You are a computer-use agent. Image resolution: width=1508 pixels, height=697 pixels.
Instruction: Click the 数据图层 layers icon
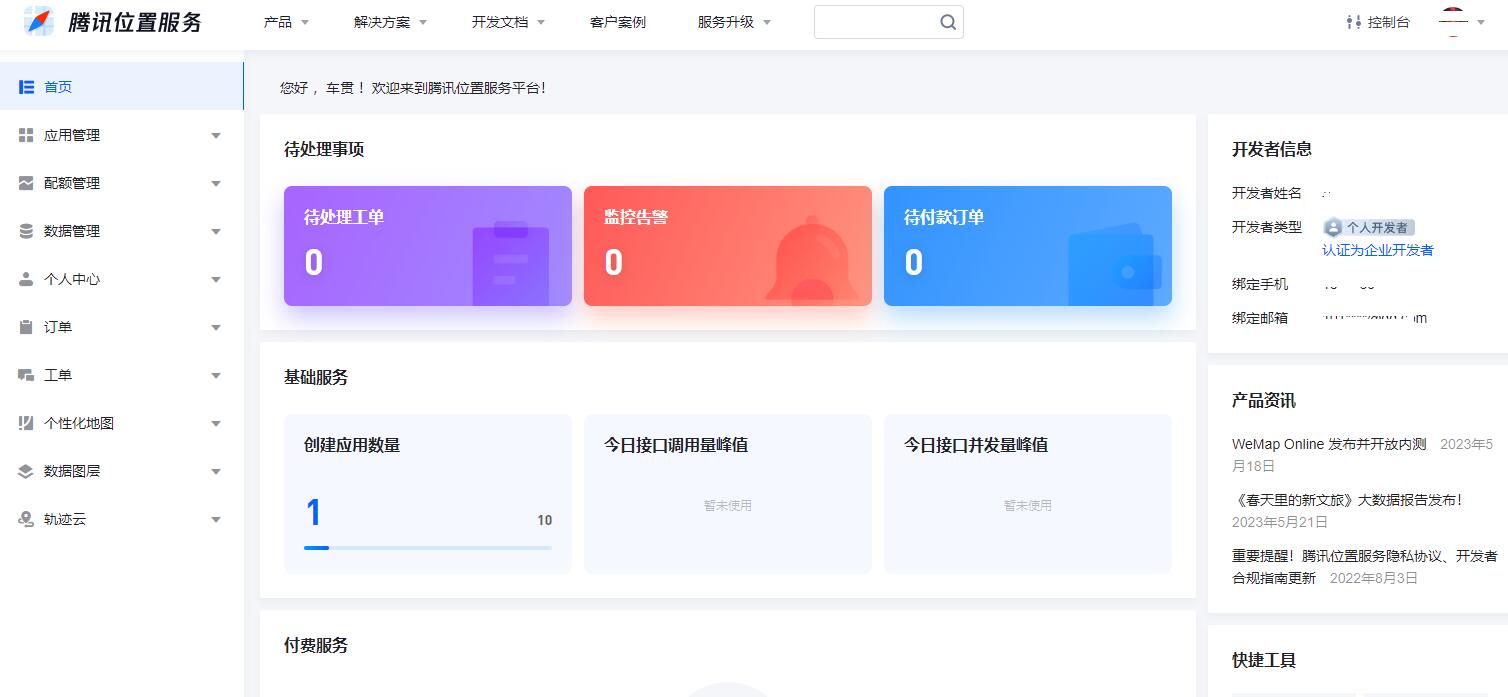coord(27,471)
